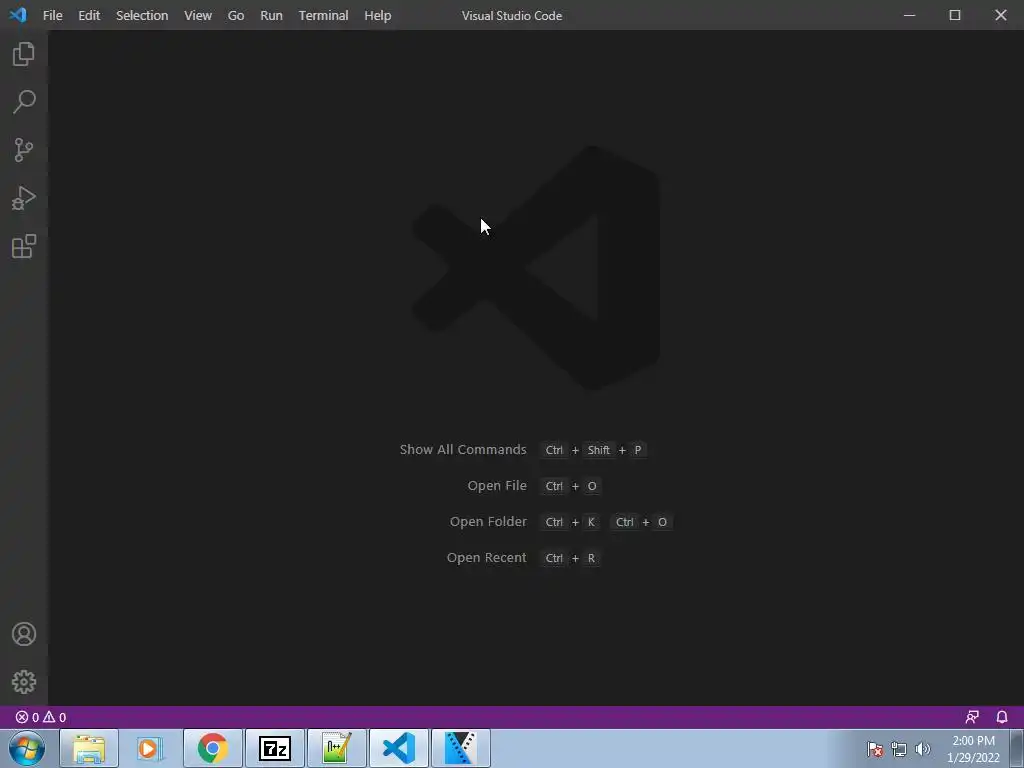Viewport: 1024px width, 768px height.
Task: Open the Manage gear icon
Action: 24,682
